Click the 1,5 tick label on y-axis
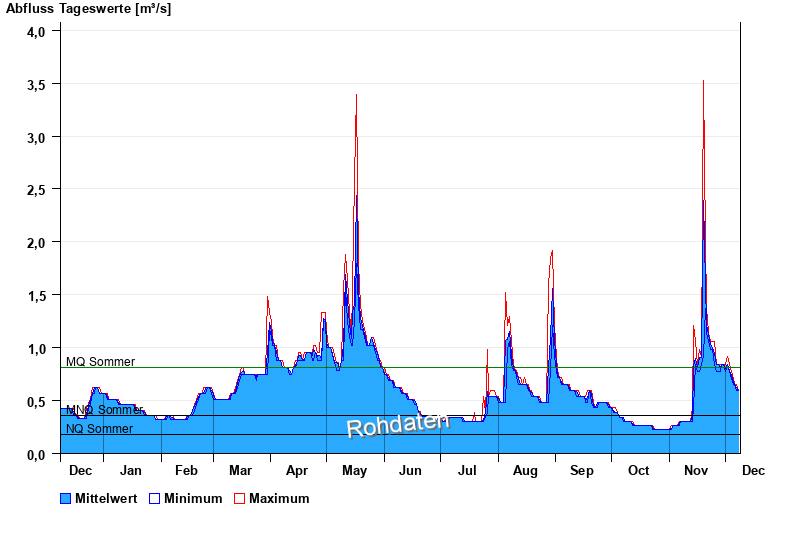 [x=37, y=295]
